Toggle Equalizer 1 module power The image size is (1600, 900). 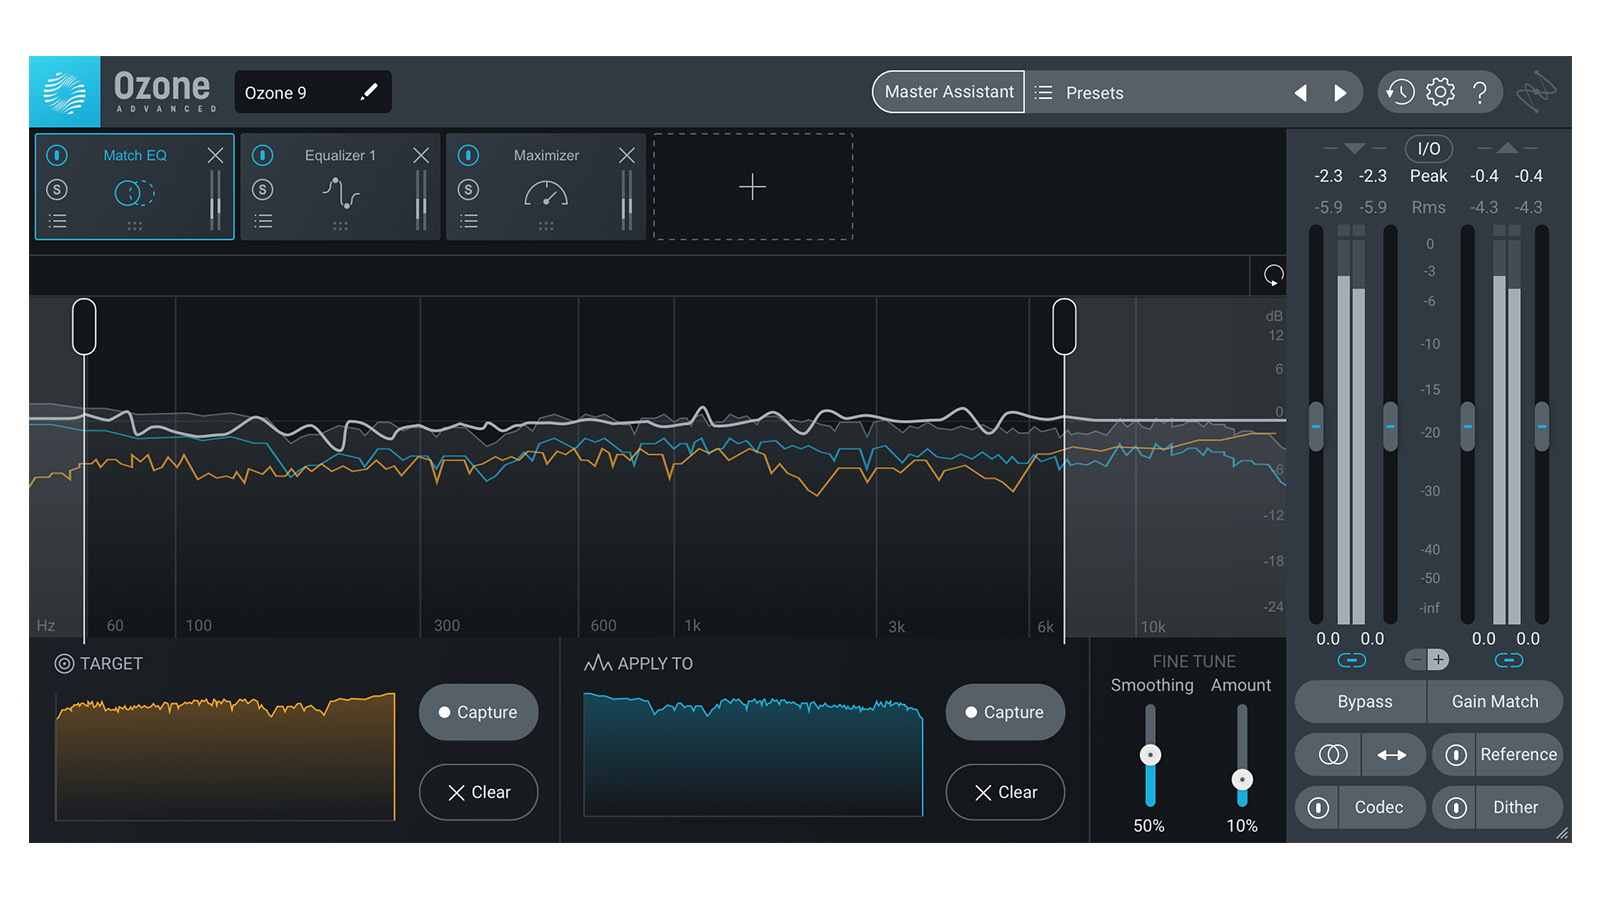[263, 155]
